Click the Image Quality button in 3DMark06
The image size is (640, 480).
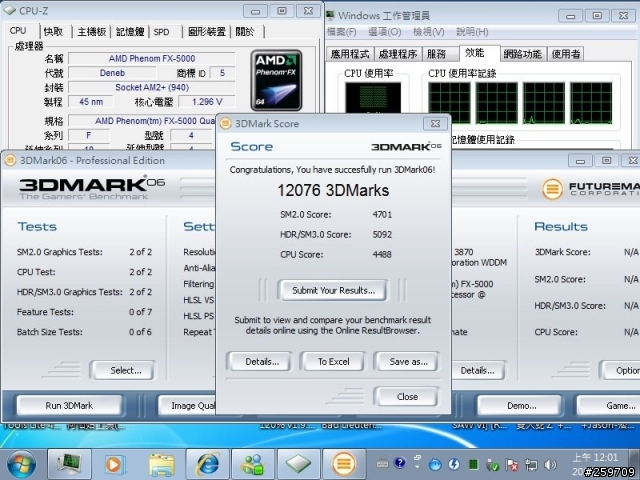(187, 406)
